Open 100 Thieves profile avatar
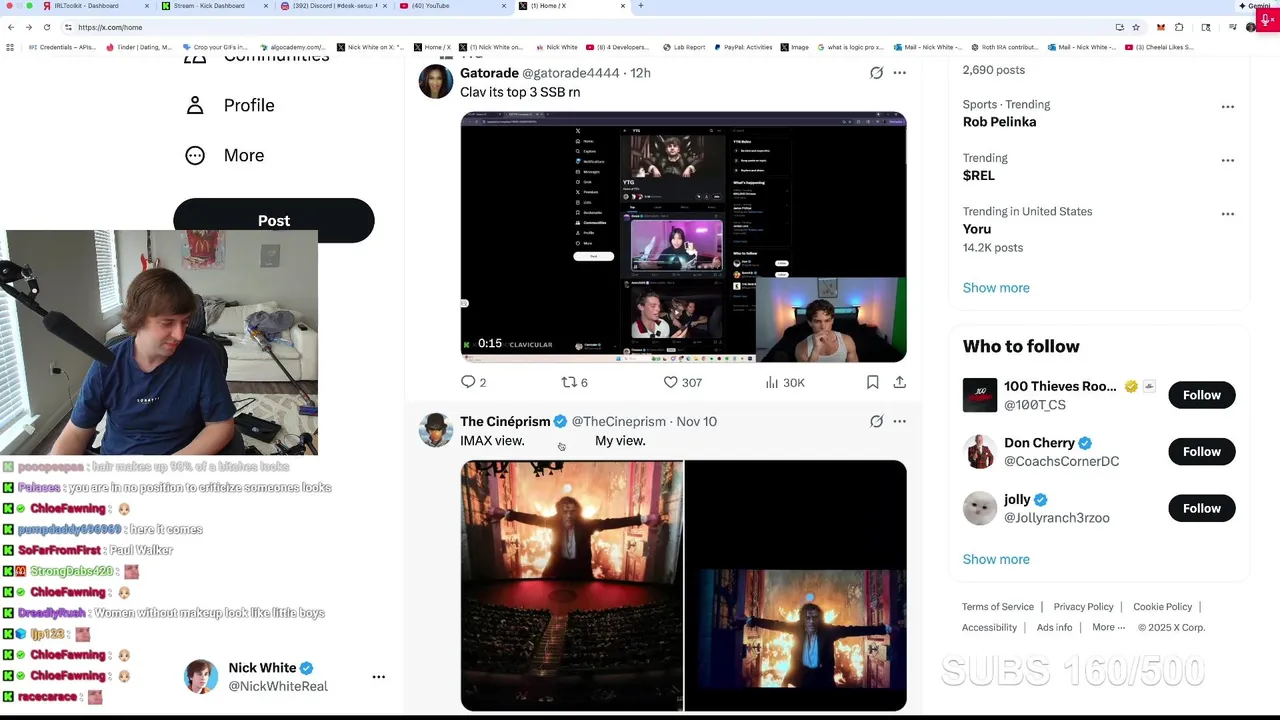Viewport: 1280px width, 720px height. [x=980, y=395]
